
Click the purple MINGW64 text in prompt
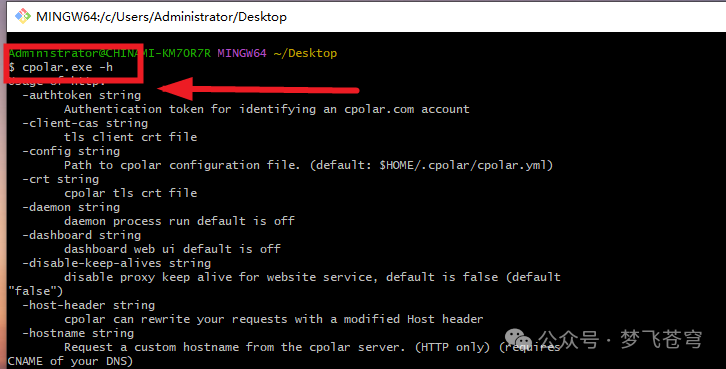coord(242,53)
